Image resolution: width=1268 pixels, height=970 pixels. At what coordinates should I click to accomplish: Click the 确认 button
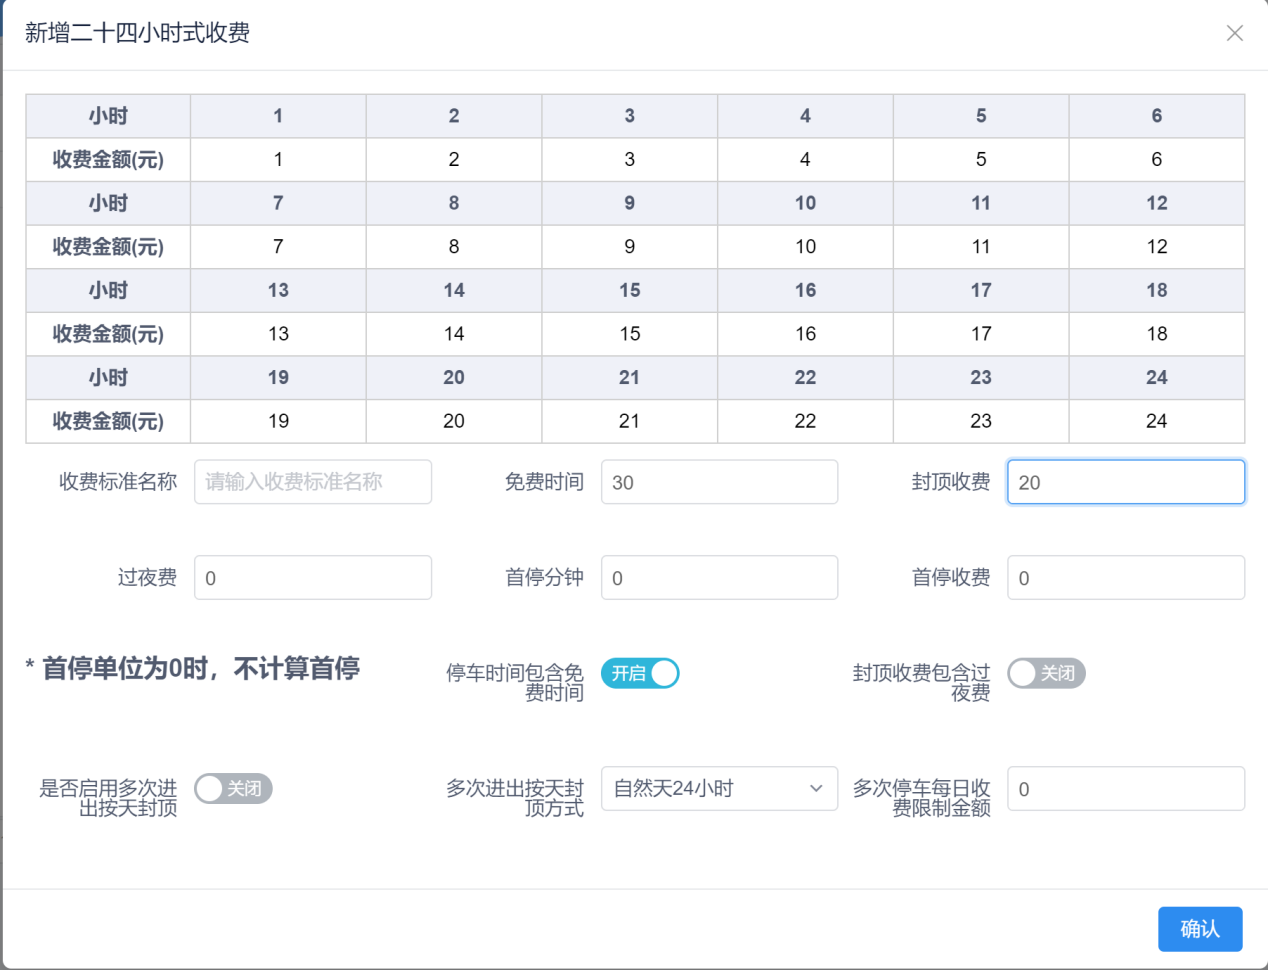[x=1200, y=929]
